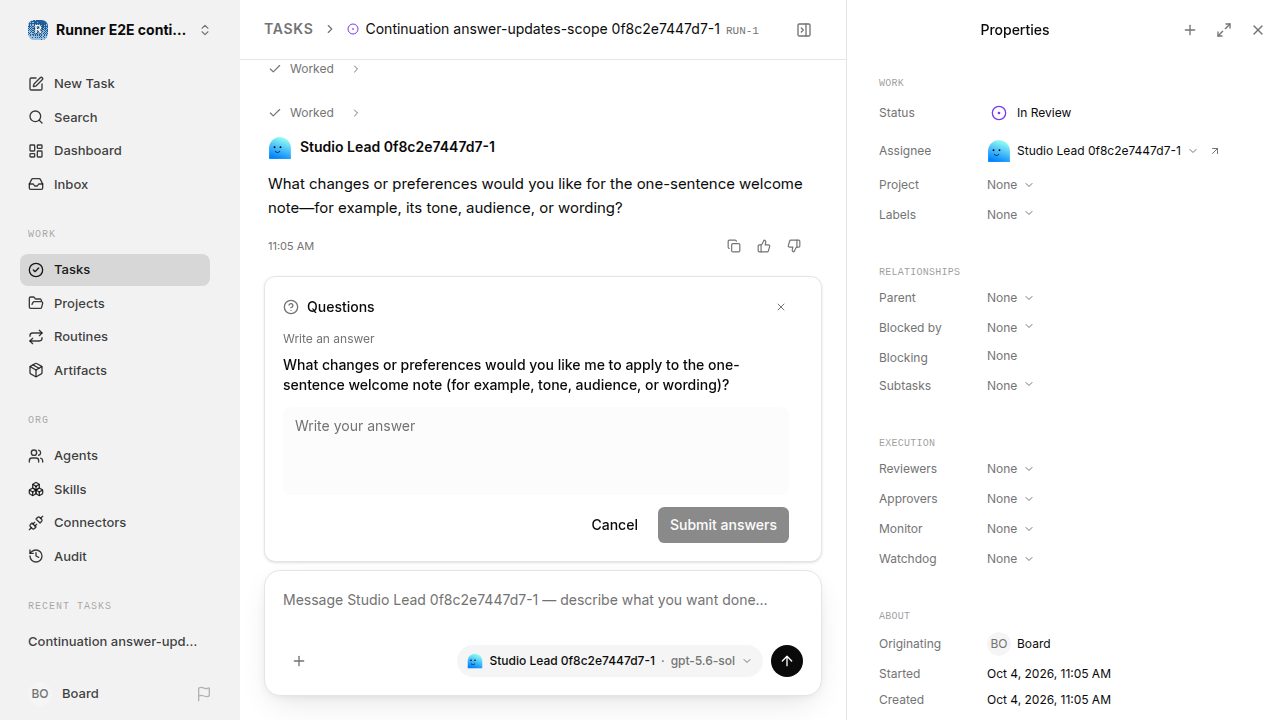Open the workspace switcher Runner E2E
Image resolution: width=1280 pixels, height=720 pixels.
pos(120,30)
